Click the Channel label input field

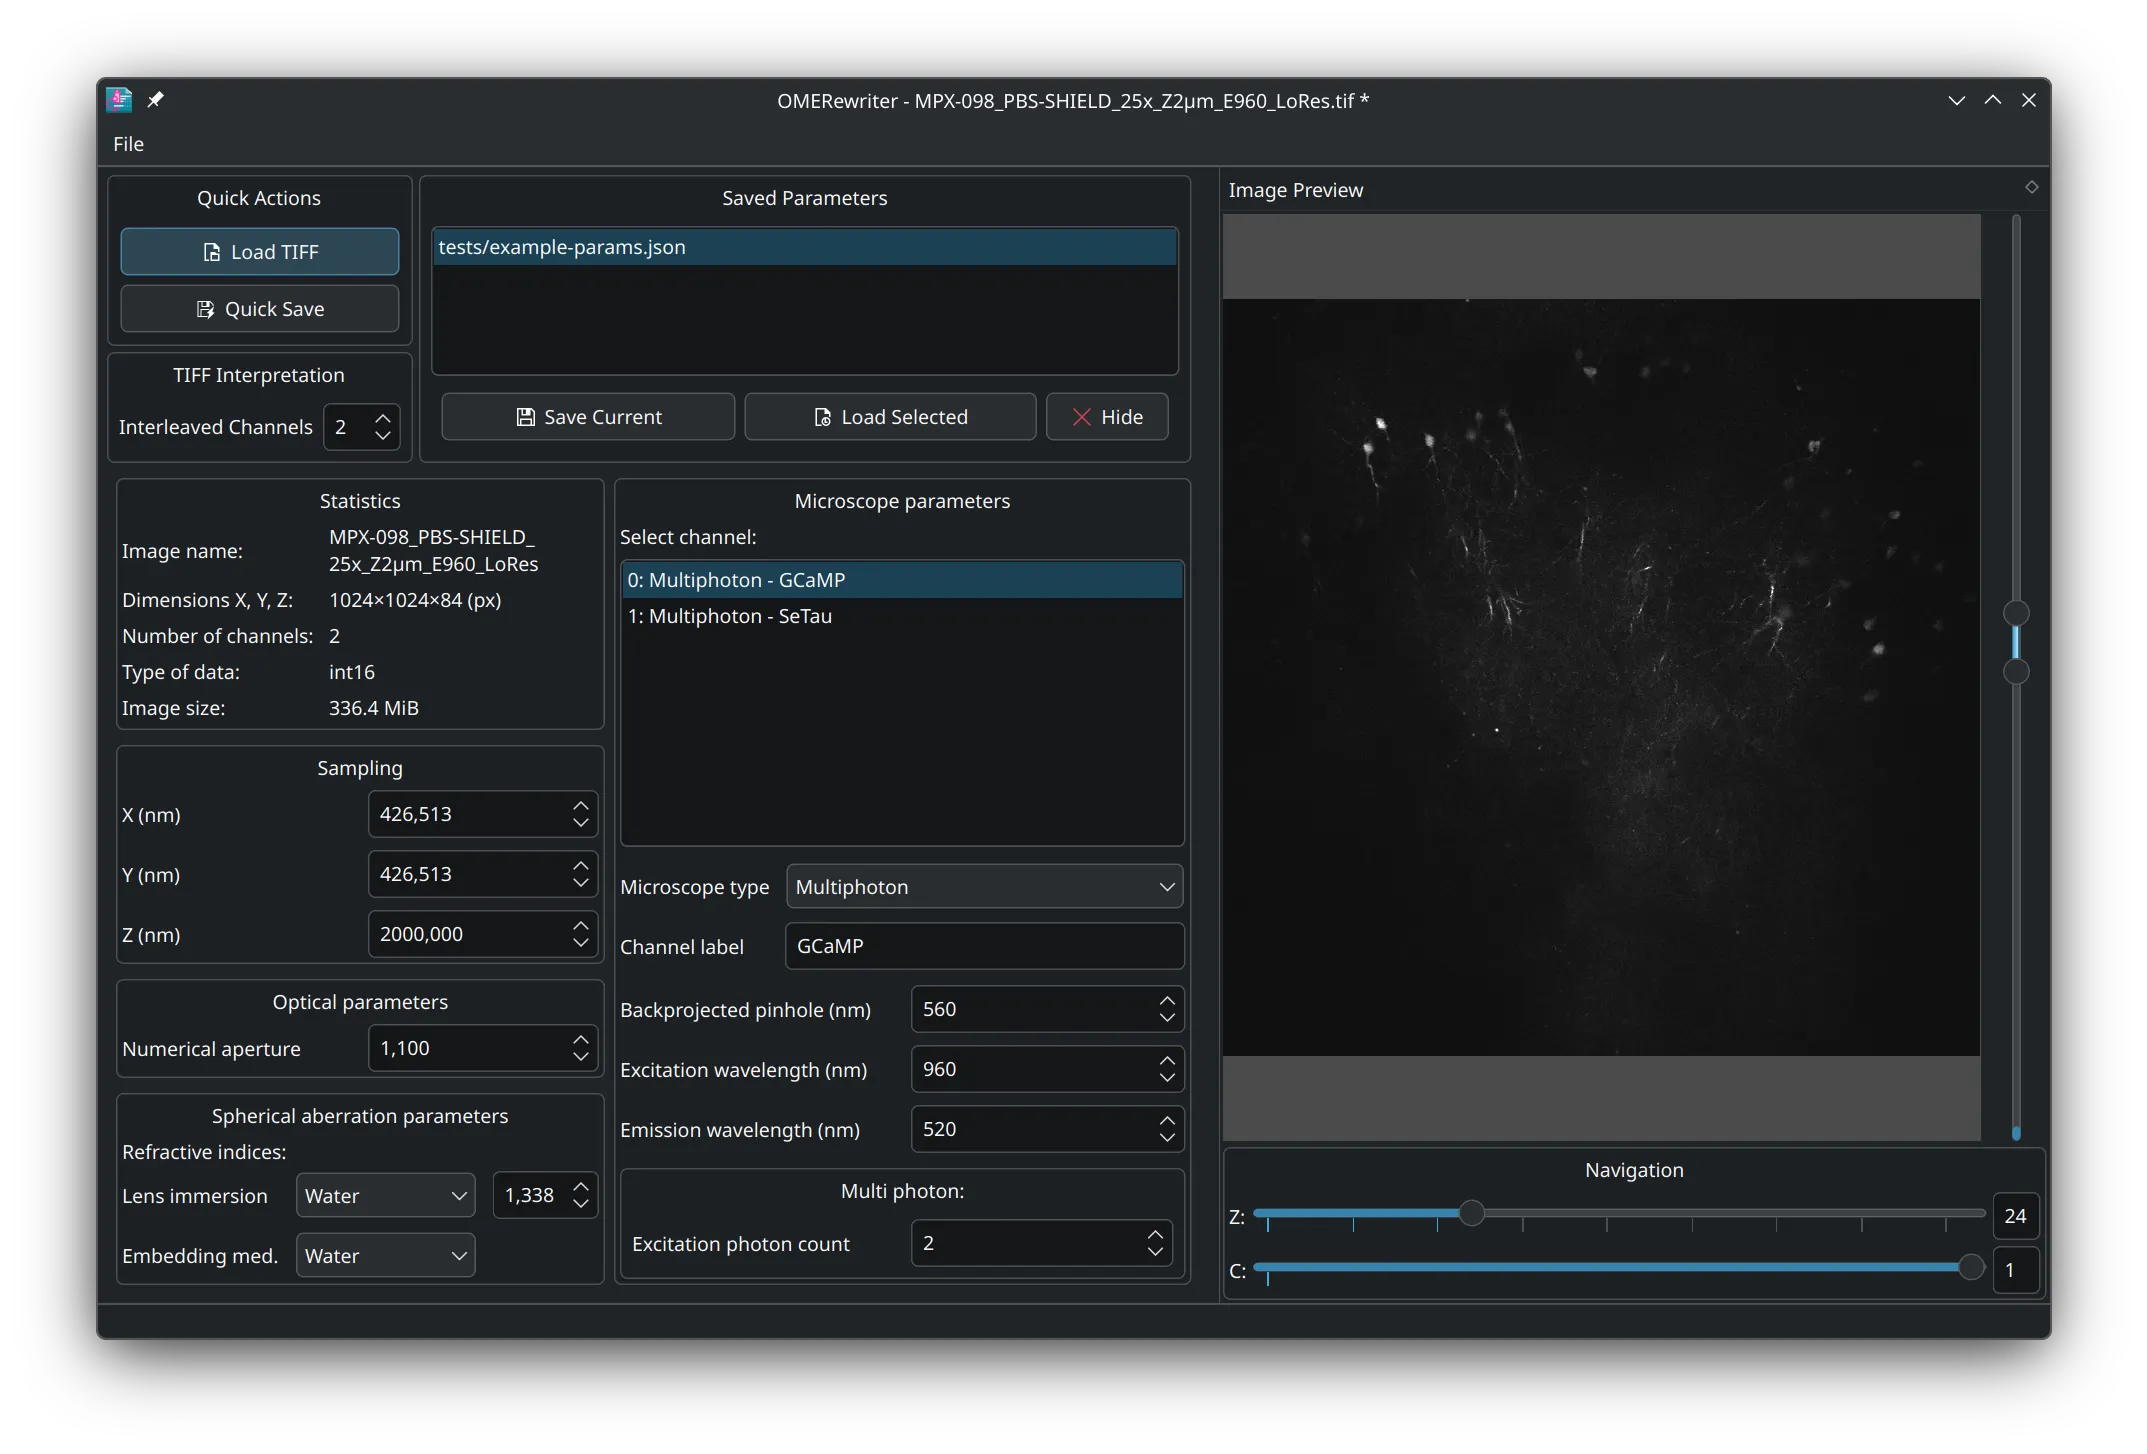pos(985,946)
